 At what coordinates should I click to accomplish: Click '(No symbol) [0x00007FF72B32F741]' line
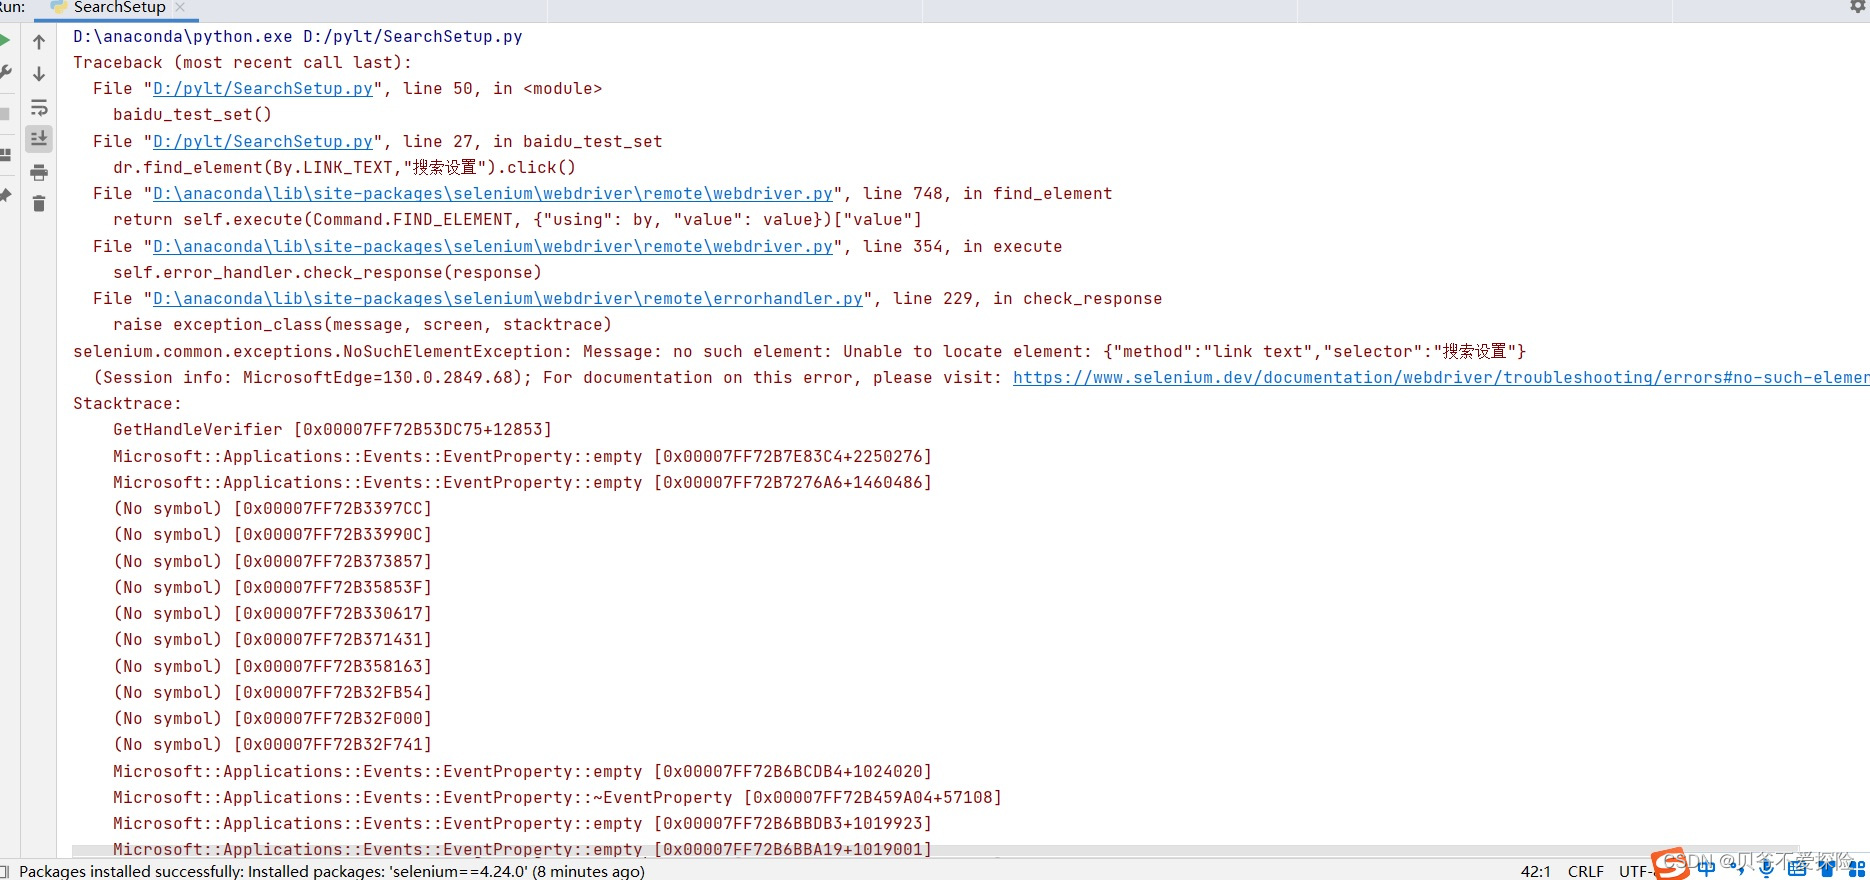point(272,745)
